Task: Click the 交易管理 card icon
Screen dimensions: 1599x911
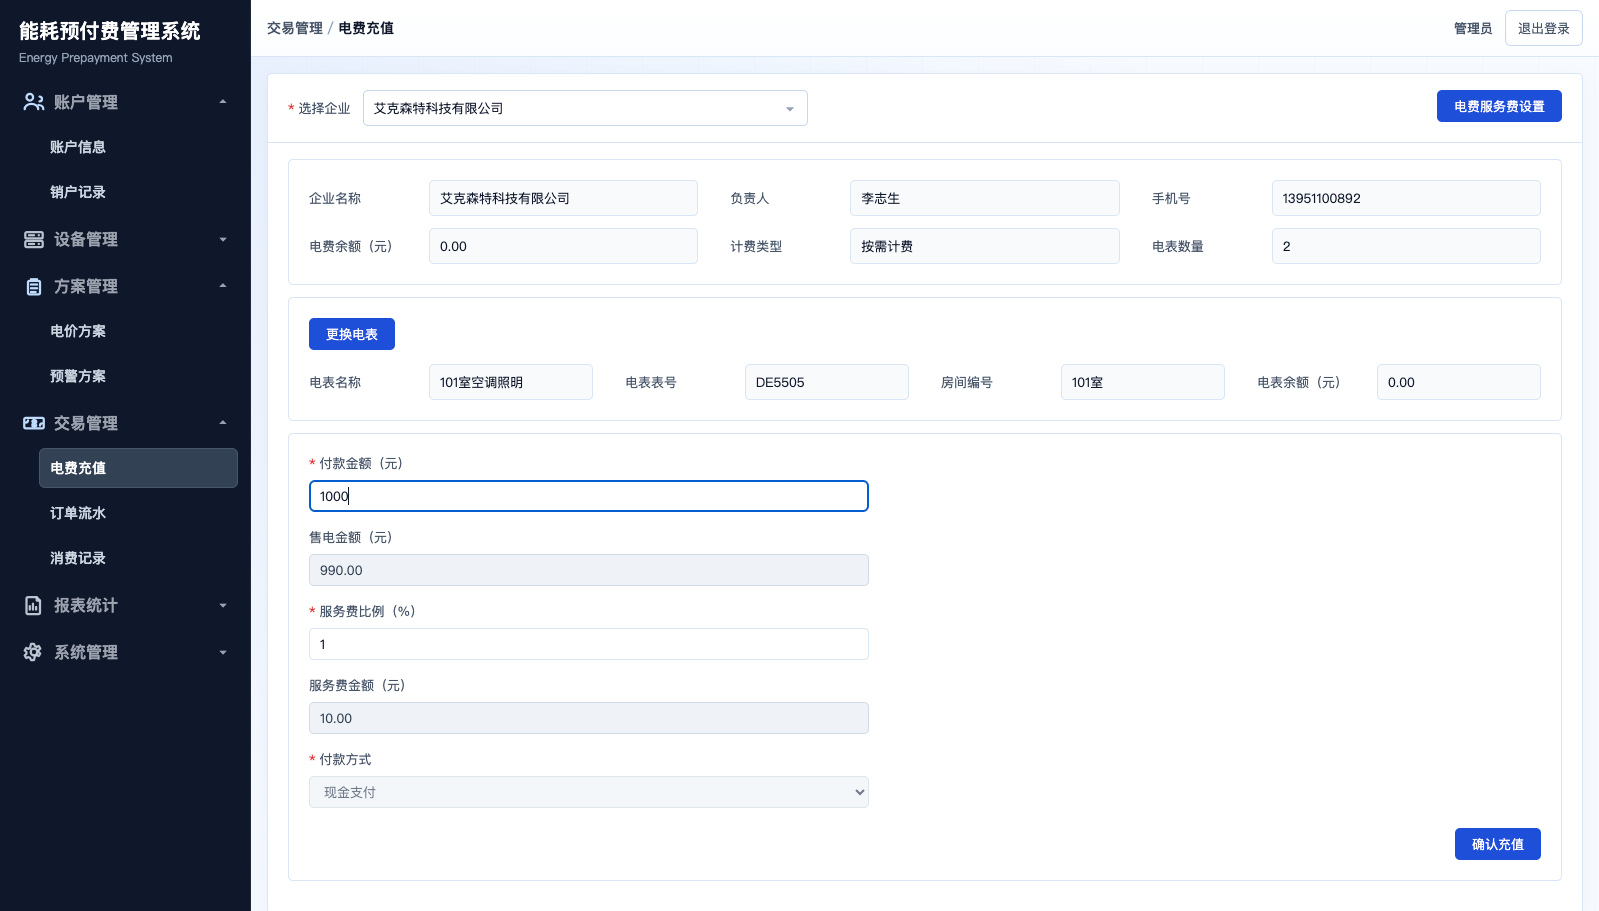Action: pyautogui.click(x=33, y=423)
